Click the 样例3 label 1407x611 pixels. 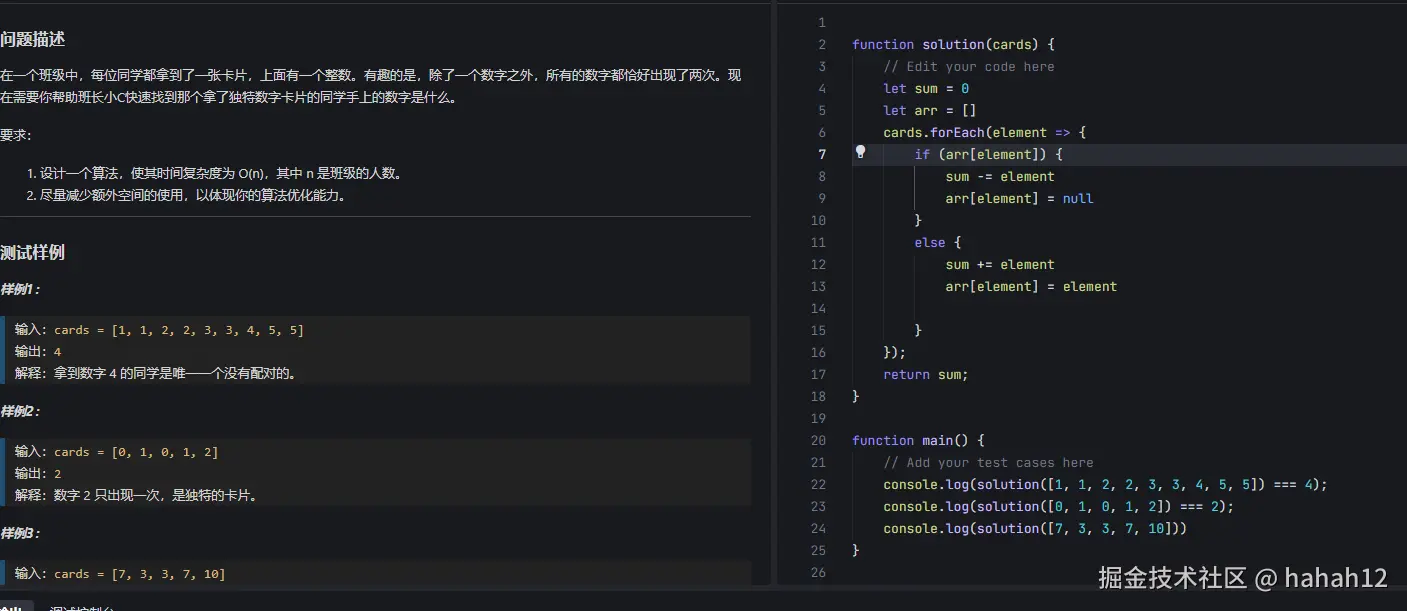click(20, 533)
